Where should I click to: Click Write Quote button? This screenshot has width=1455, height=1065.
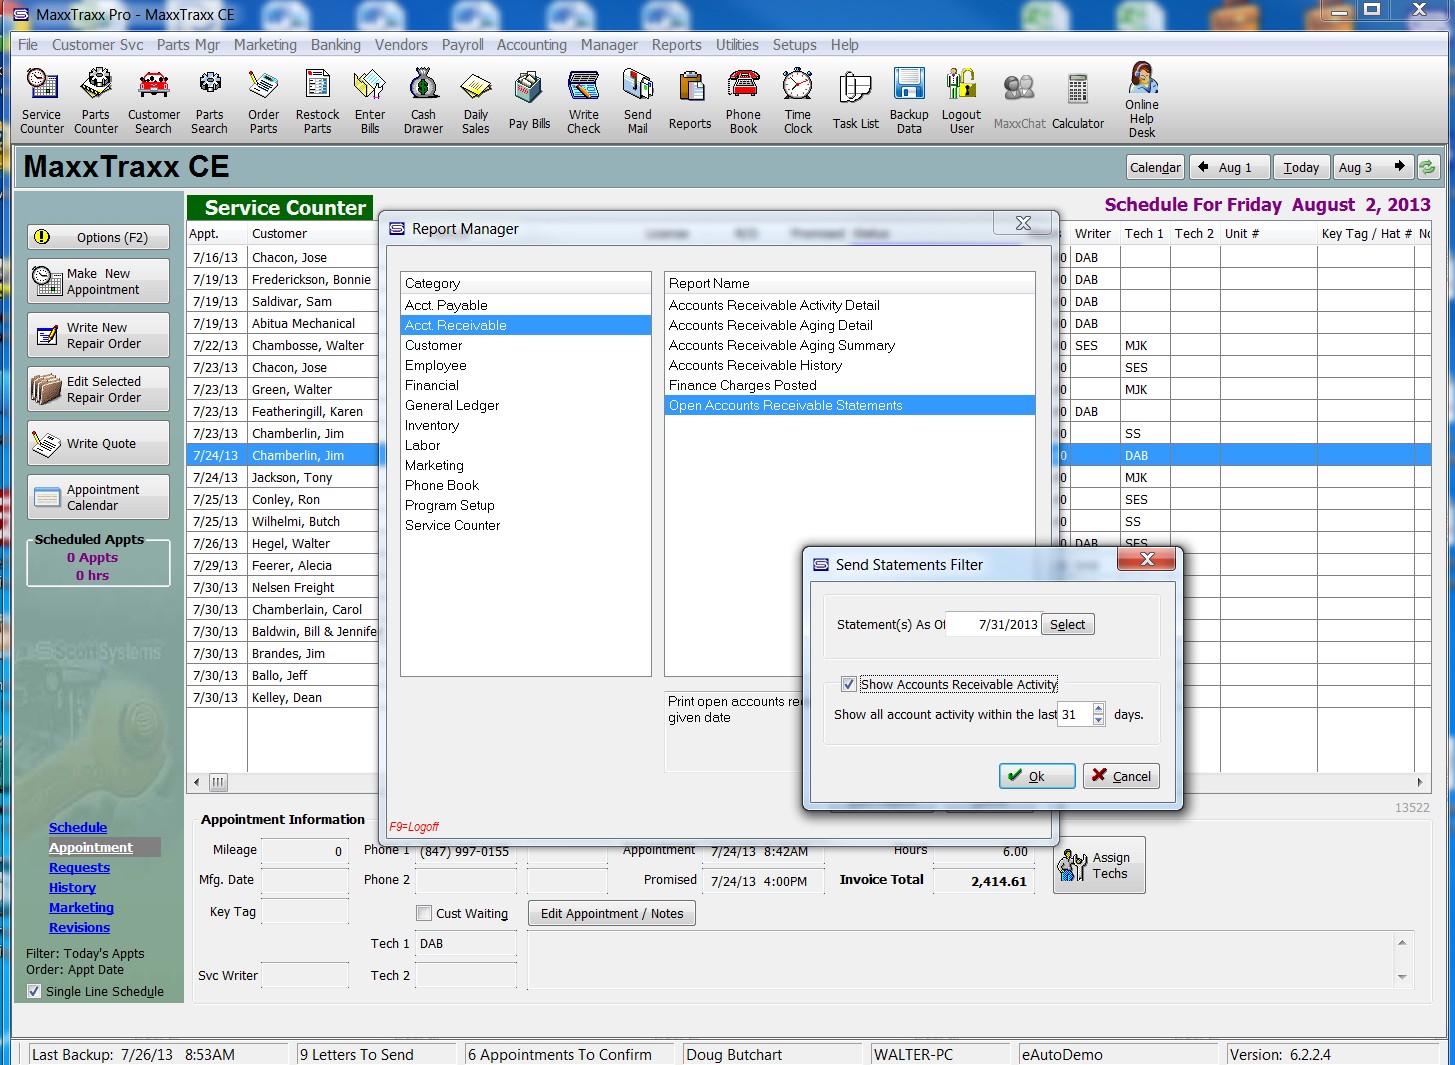(98, 443)
